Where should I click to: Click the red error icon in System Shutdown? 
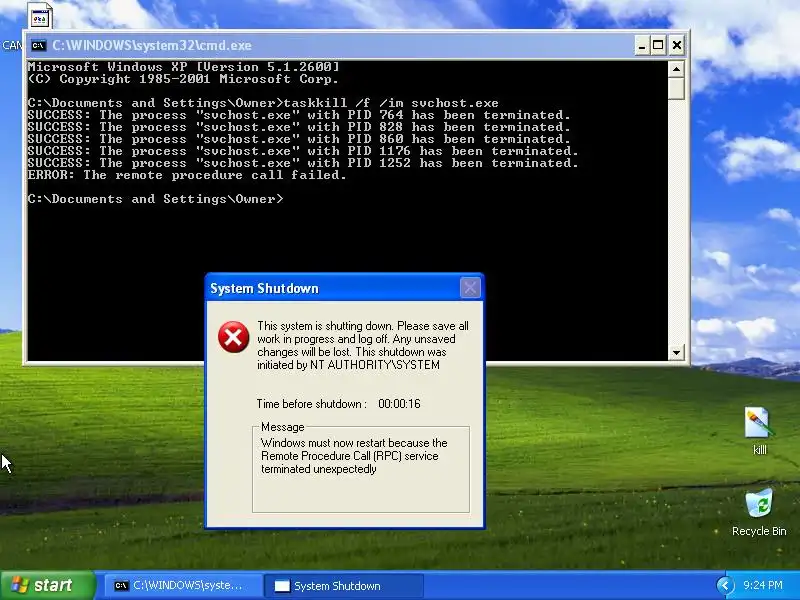point(234,337)
